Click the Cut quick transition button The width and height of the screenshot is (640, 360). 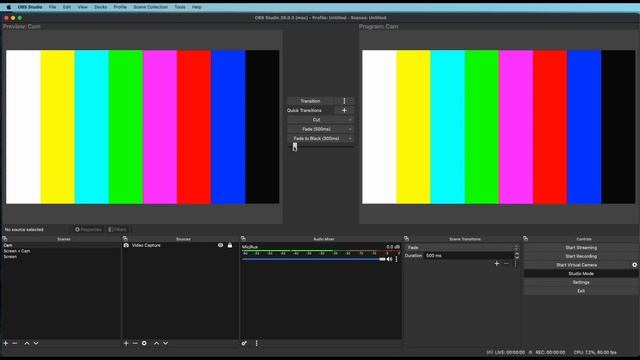pos(316,120)
